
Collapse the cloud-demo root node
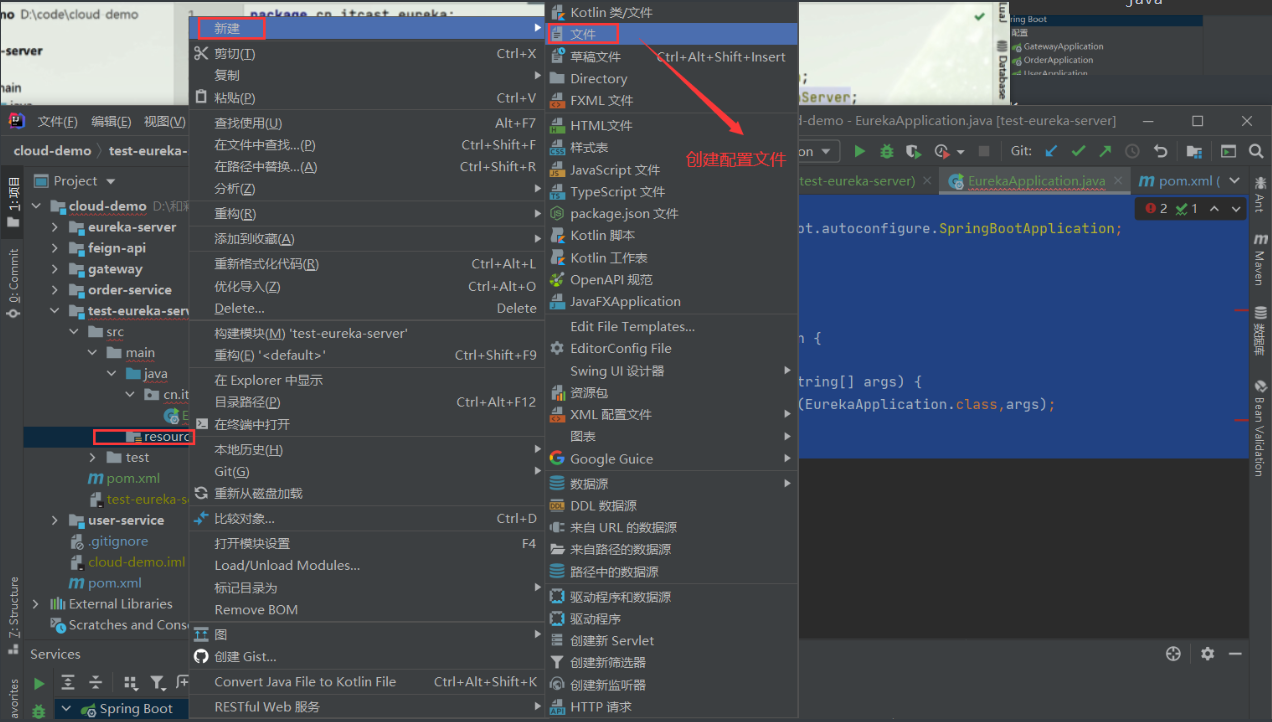point(37,206)
